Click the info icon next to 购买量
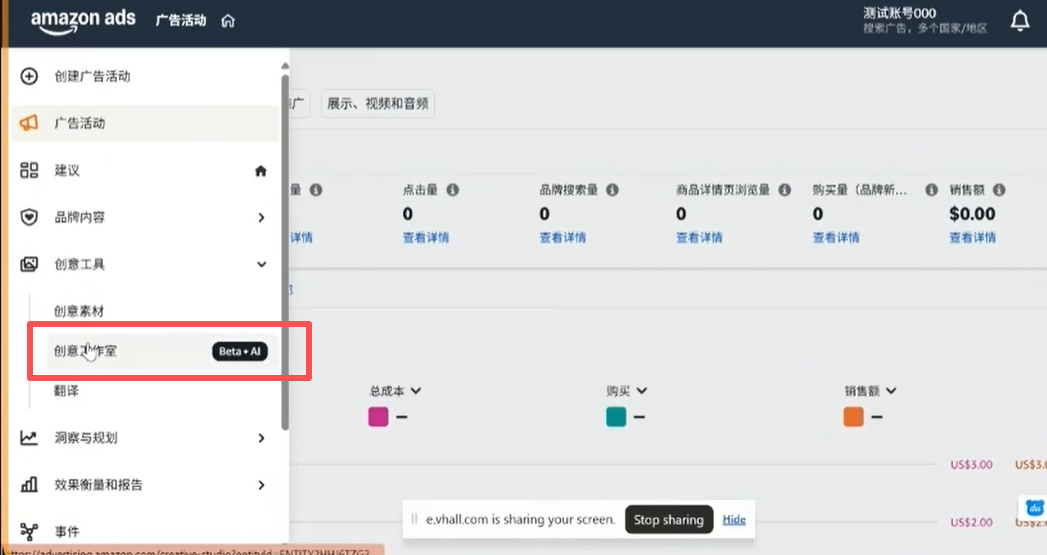The width and height of the screenshot is (1047, 555). pyautogui.click(x=931, y=190)
